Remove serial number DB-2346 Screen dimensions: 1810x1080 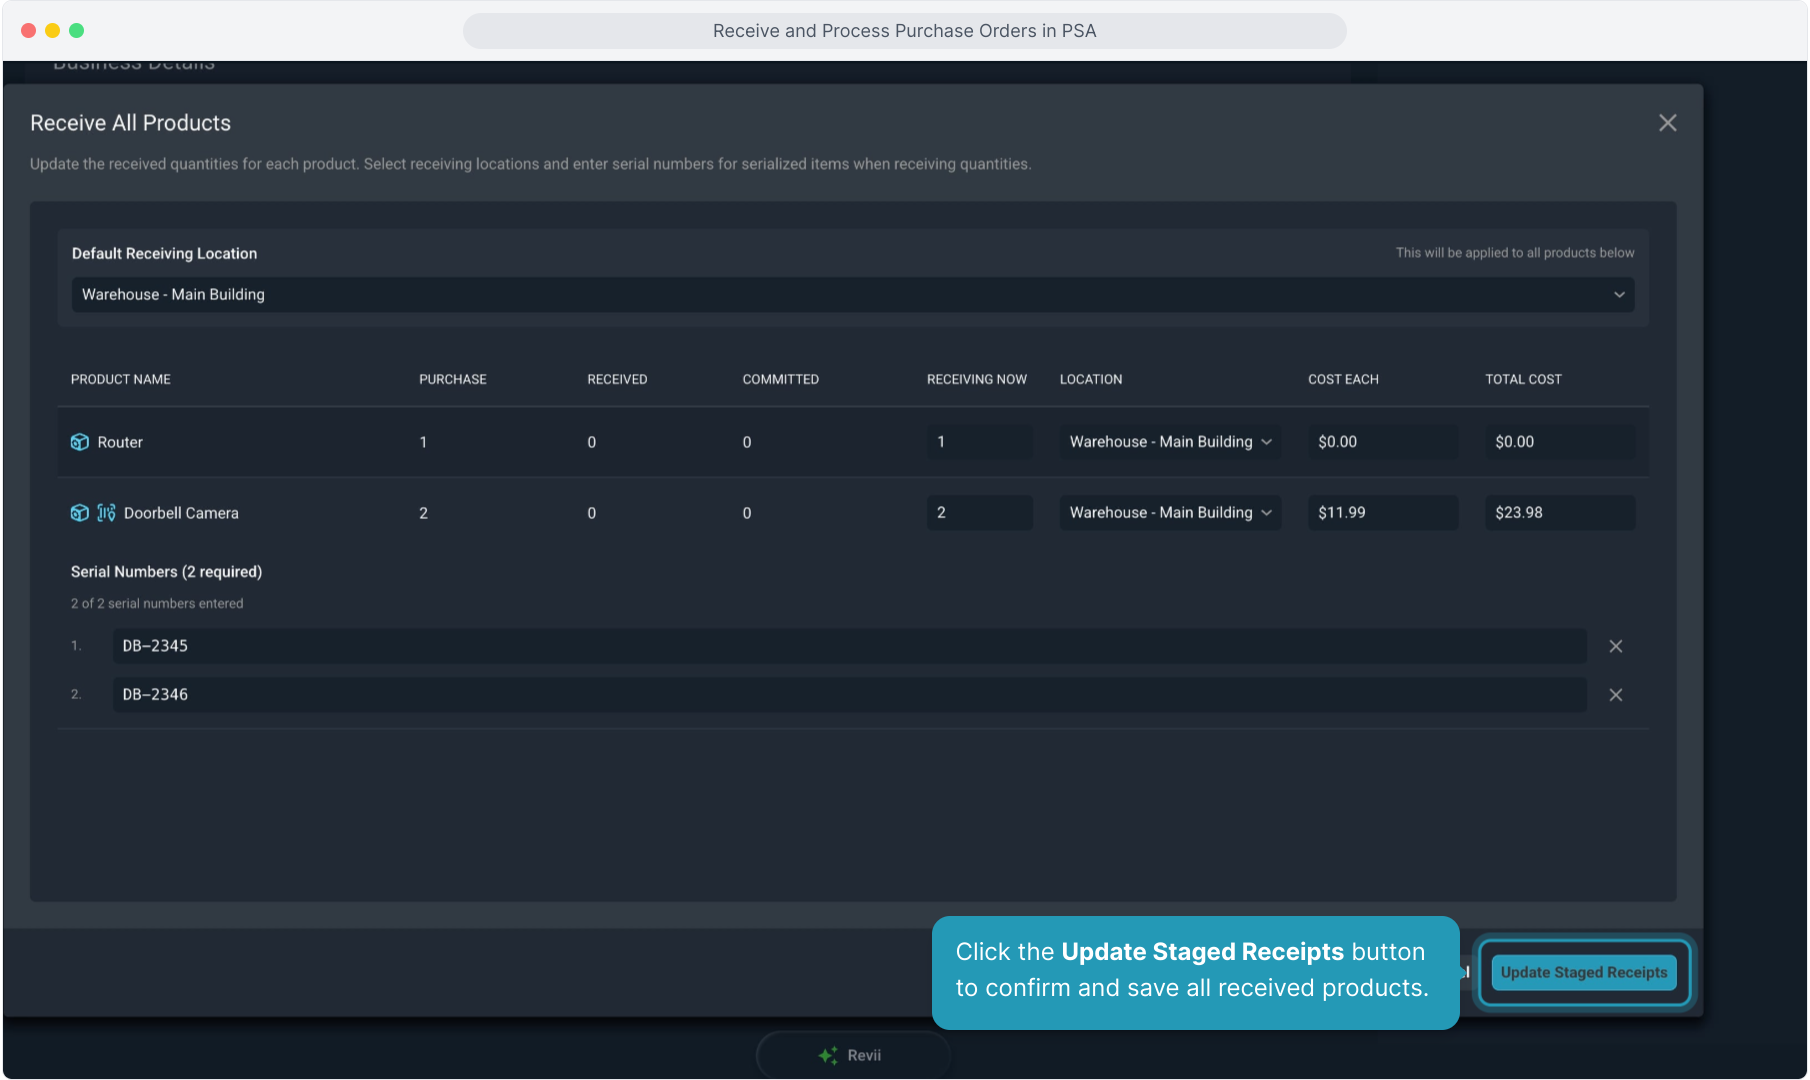pyautogui.click(x=1615, y=695)
